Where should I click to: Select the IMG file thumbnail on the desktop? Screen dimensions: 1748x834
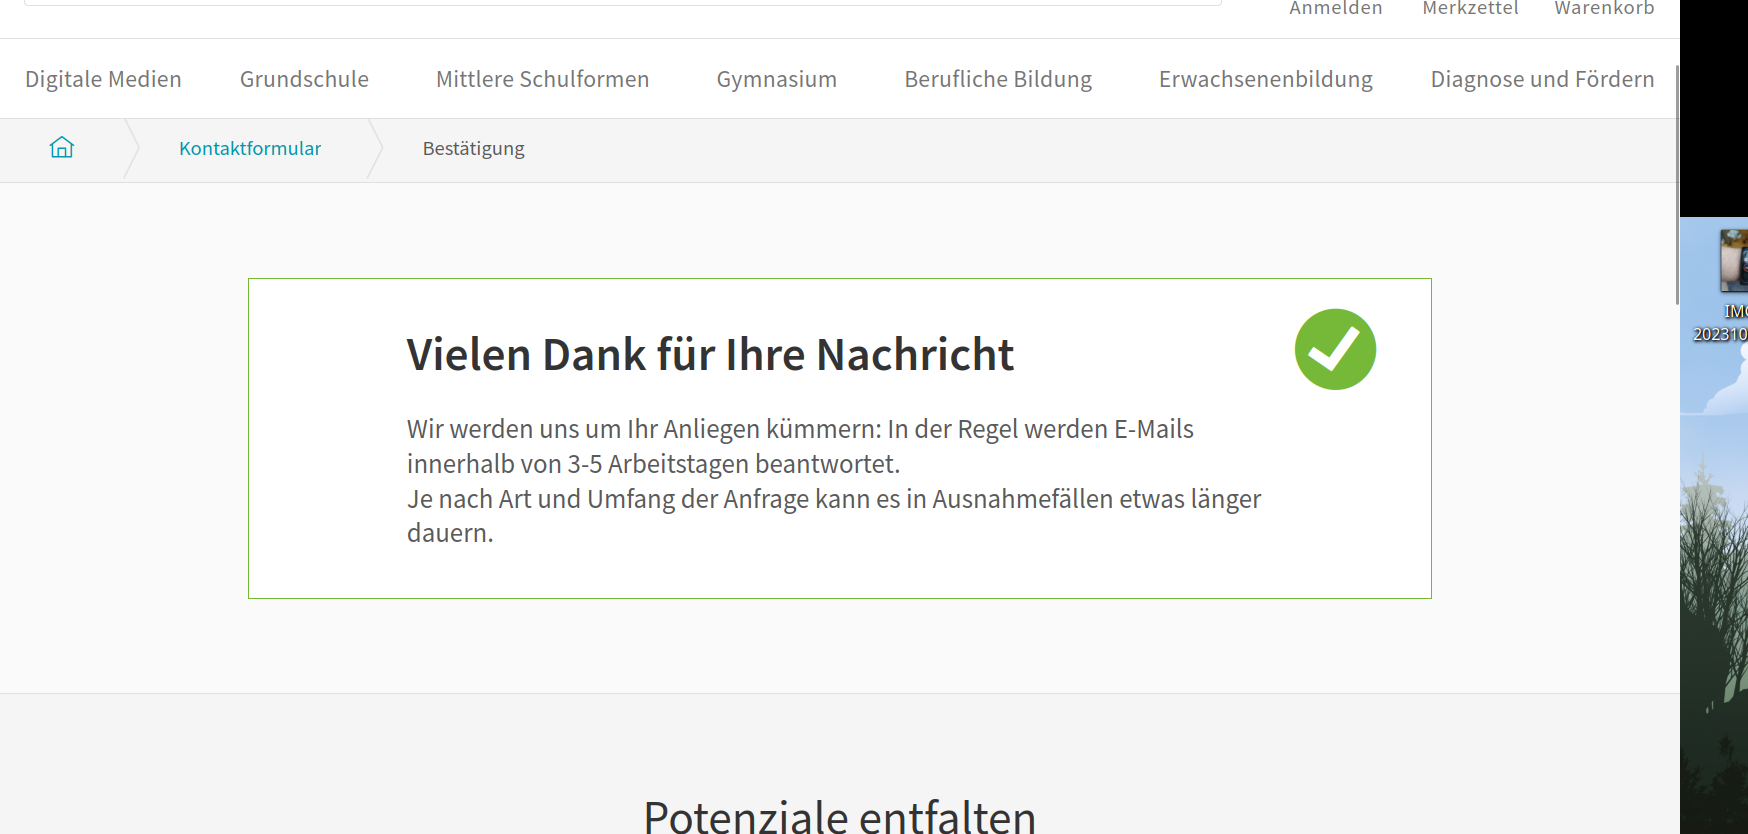coord(1732,262)
